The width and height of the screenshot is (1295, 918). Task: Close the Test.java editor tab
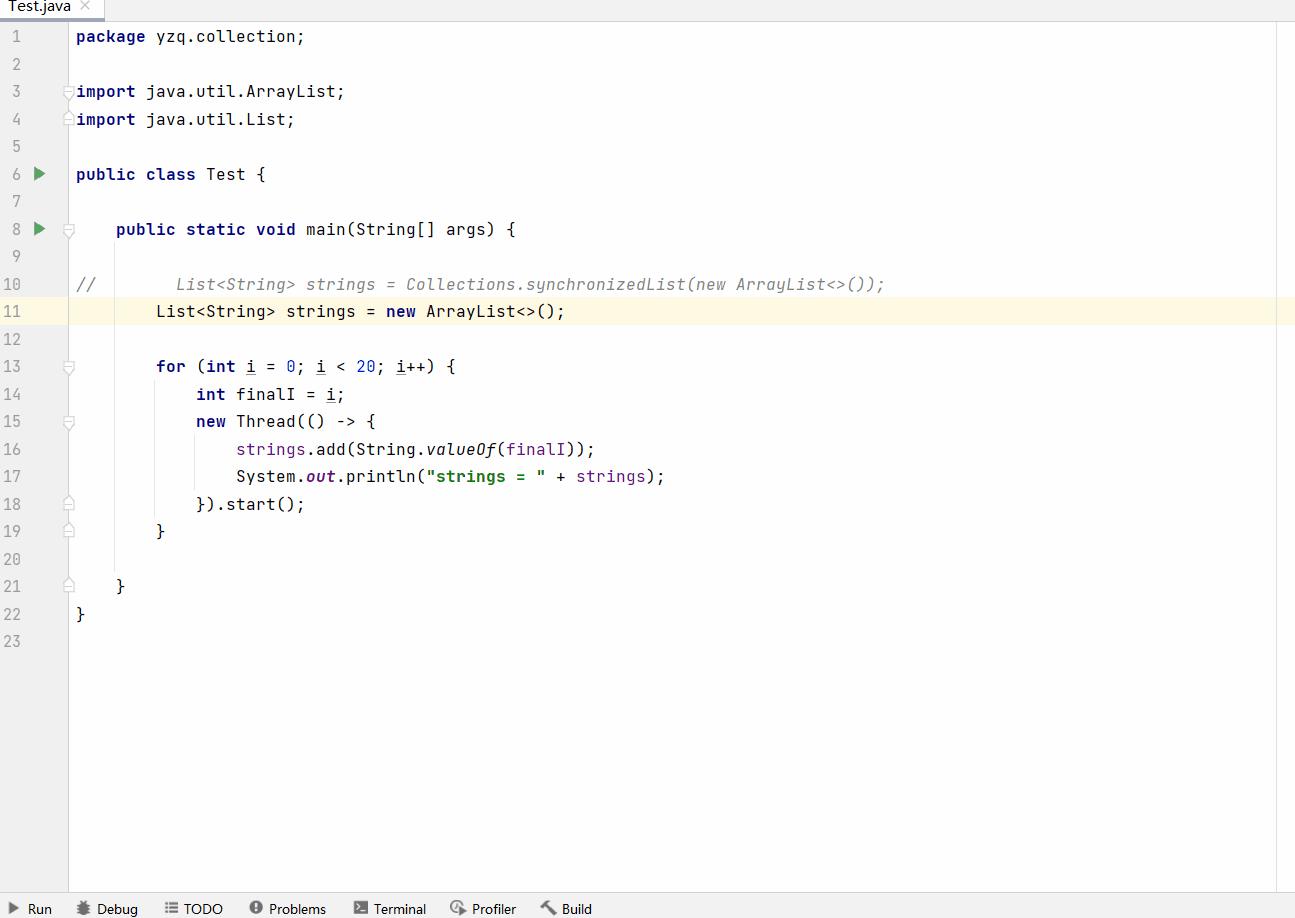coord(85,6)
